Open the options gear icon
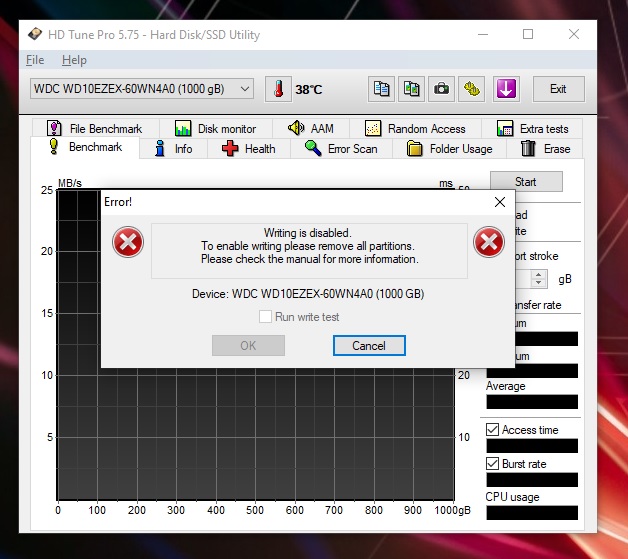The height and width of the screenshot is (559, 628). coord(471,89)
